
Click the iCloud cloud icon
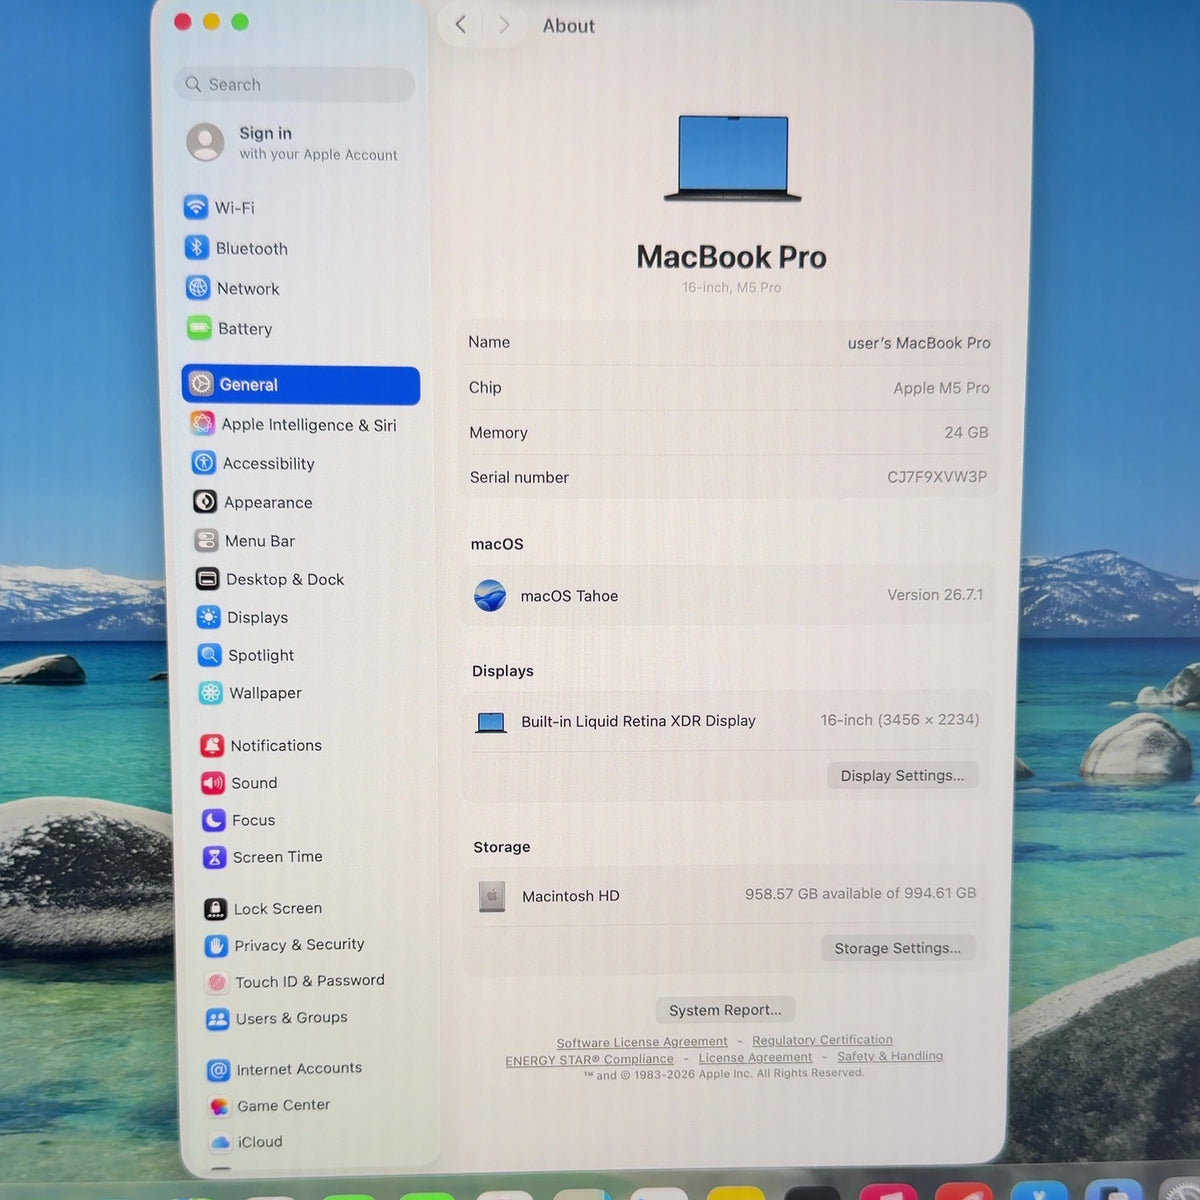click(x=220, y=1142)
